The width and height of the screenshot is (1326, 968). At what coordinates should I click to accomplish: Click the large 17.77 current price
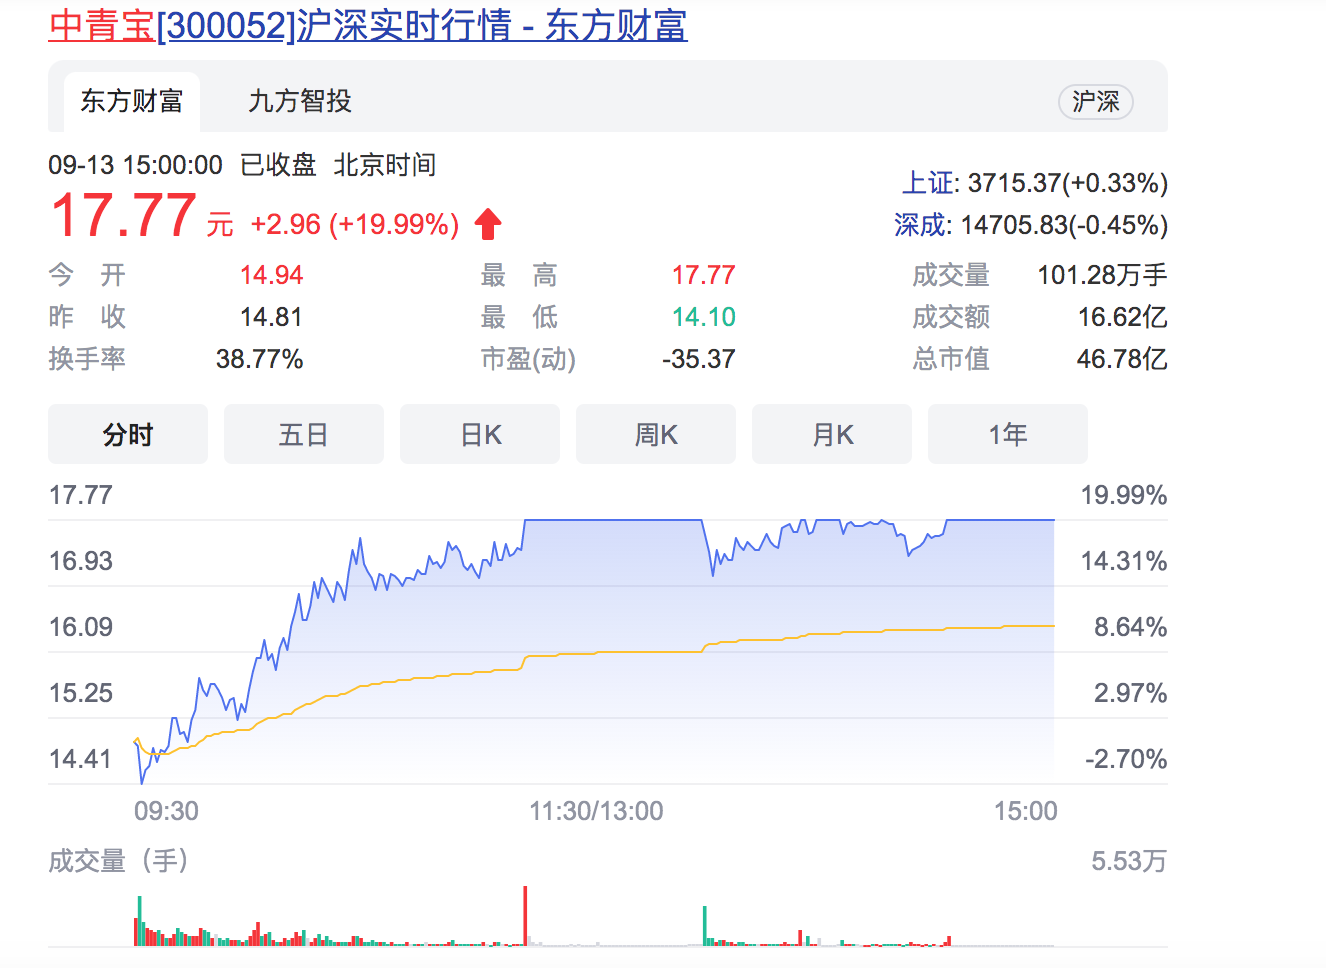pyautogui.click(x=124, y=216)
